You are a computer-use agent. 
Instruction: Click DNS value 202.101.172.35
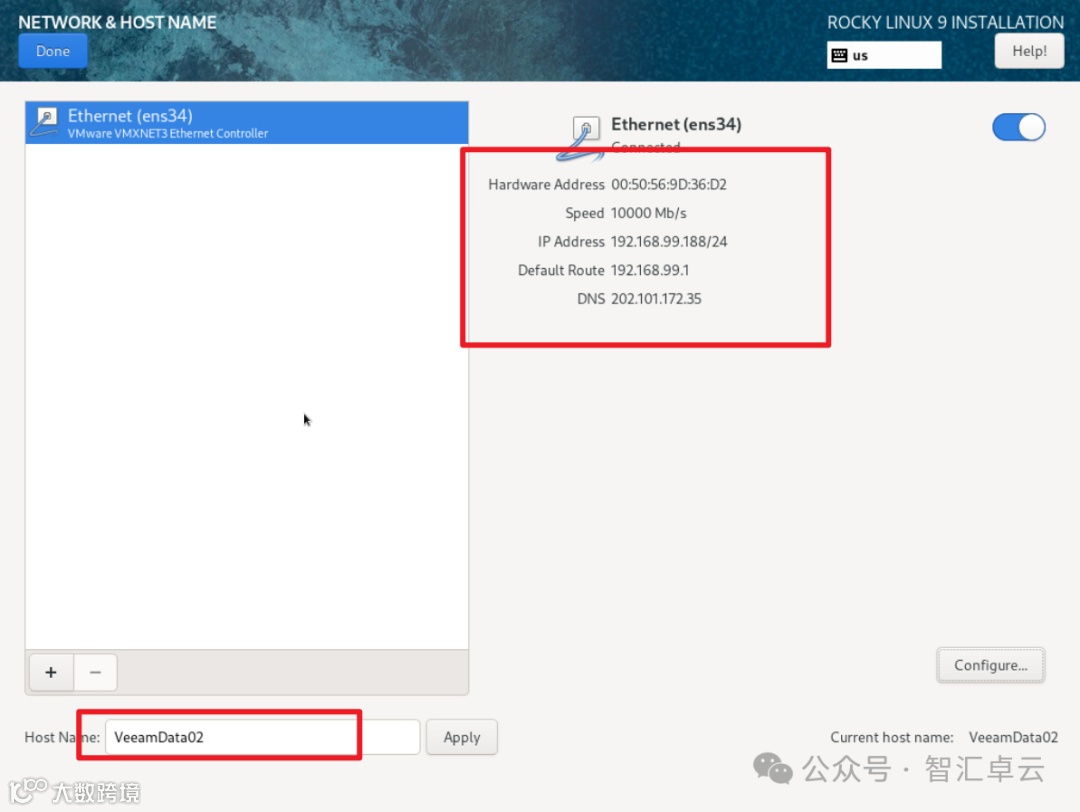(x=656, y=299)
